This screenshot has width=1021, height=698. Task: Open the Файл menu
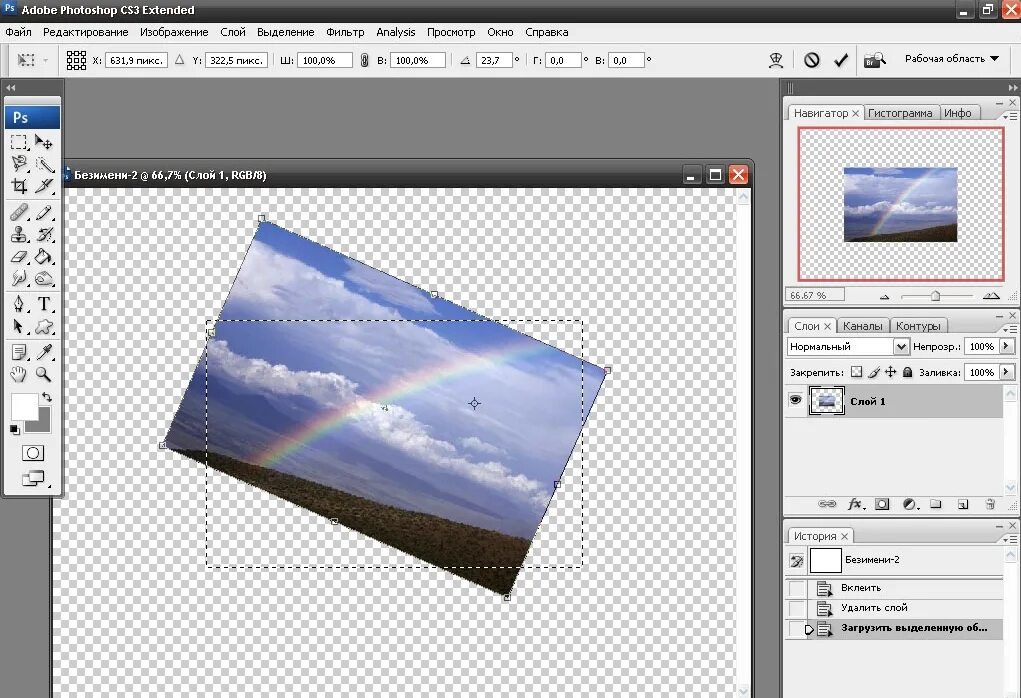click(18, 32)
